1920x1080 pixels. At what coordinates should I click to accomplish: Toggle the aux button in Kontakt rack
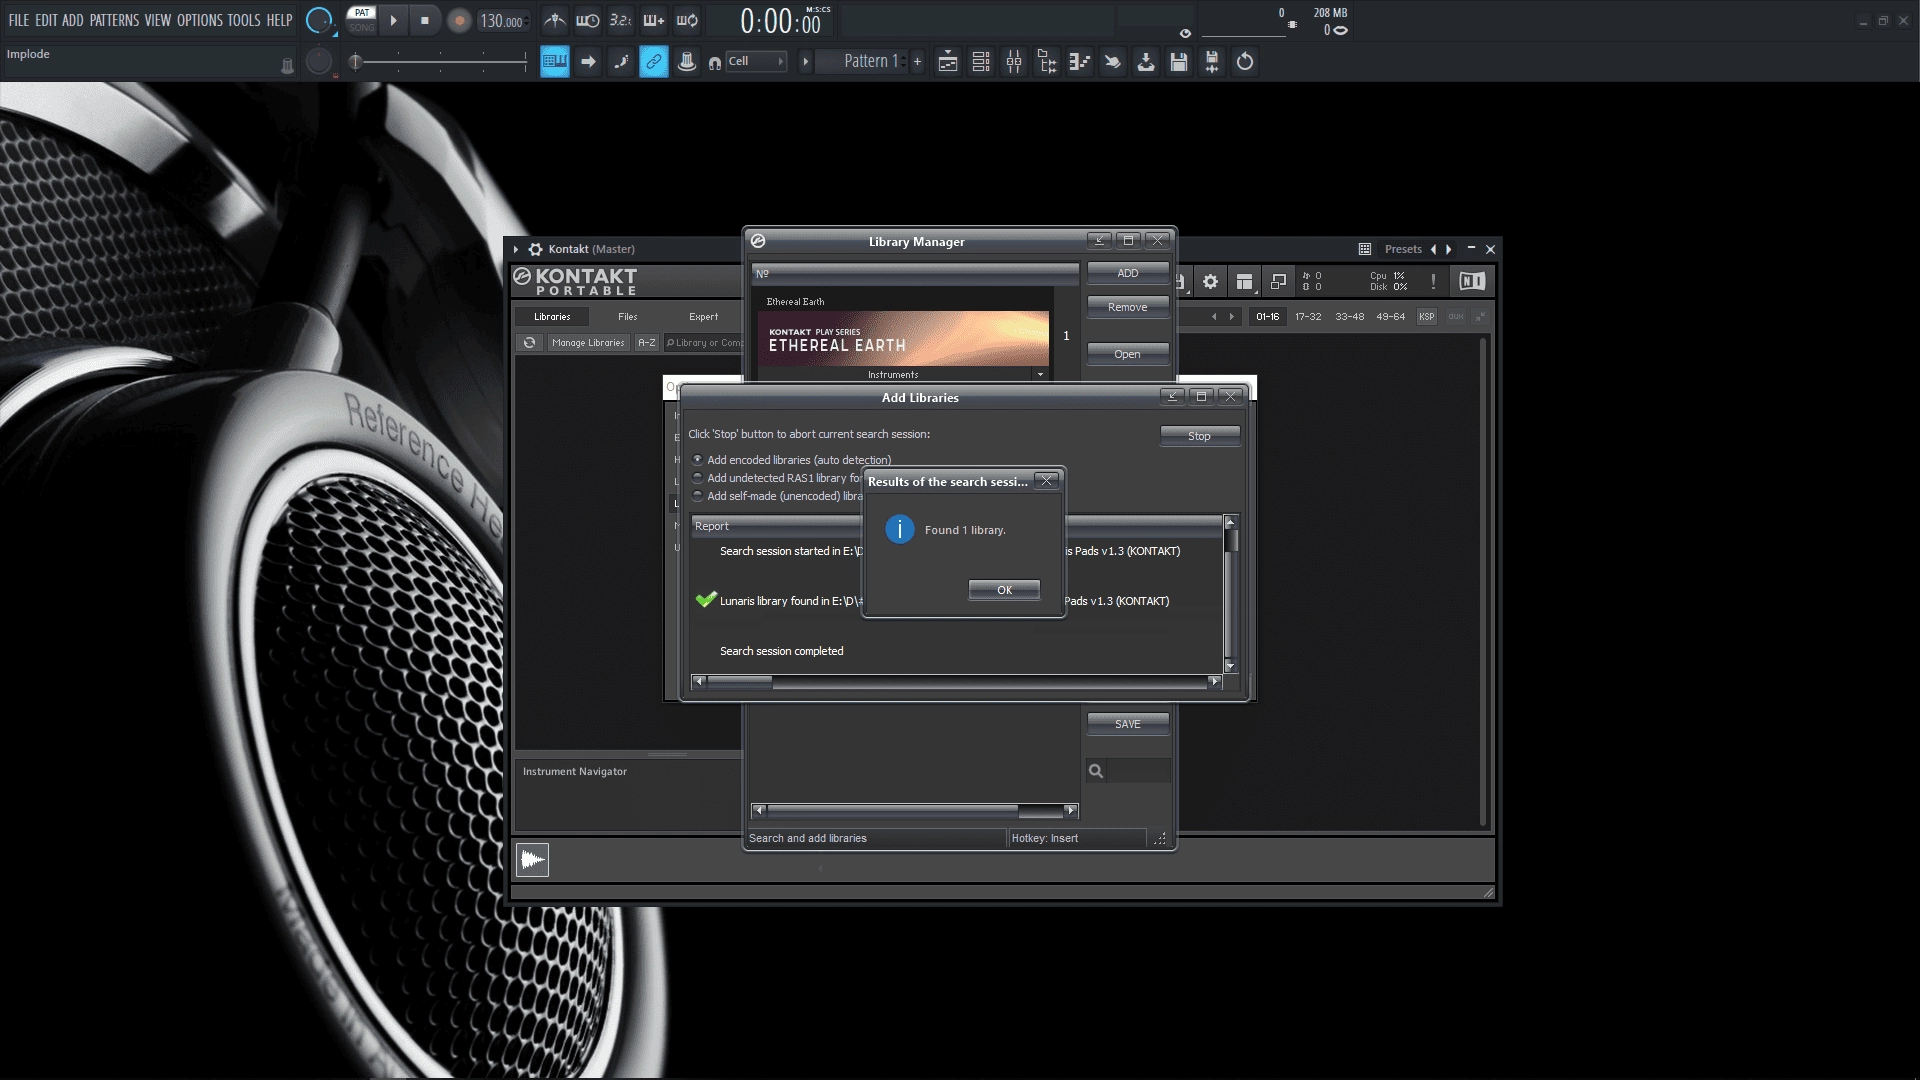click(1456, 317)
